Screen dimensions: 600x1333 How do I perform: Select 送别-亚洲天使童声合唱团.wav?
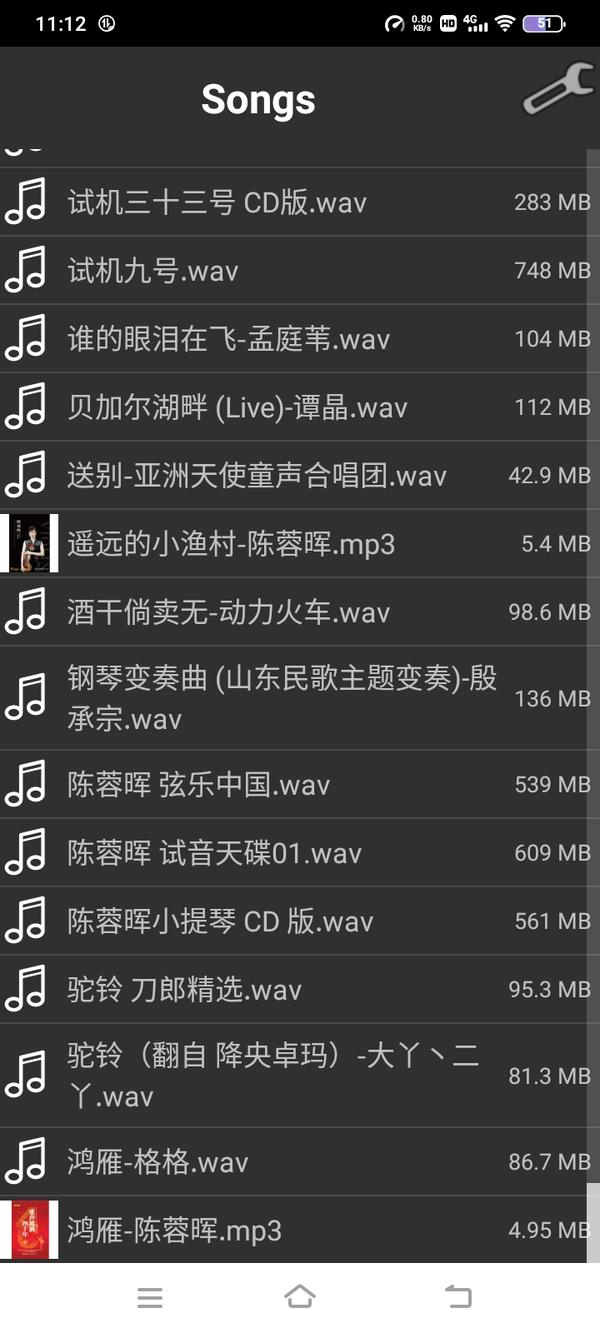(300, 475)
